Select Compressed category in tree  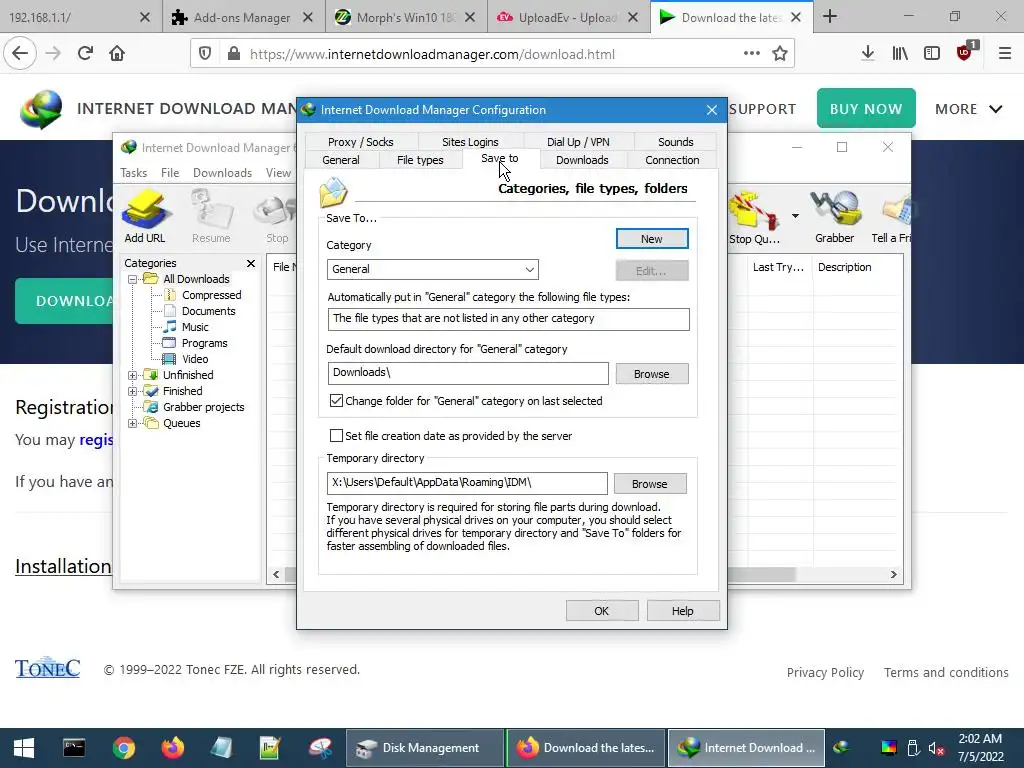click(x=212, y=295)
